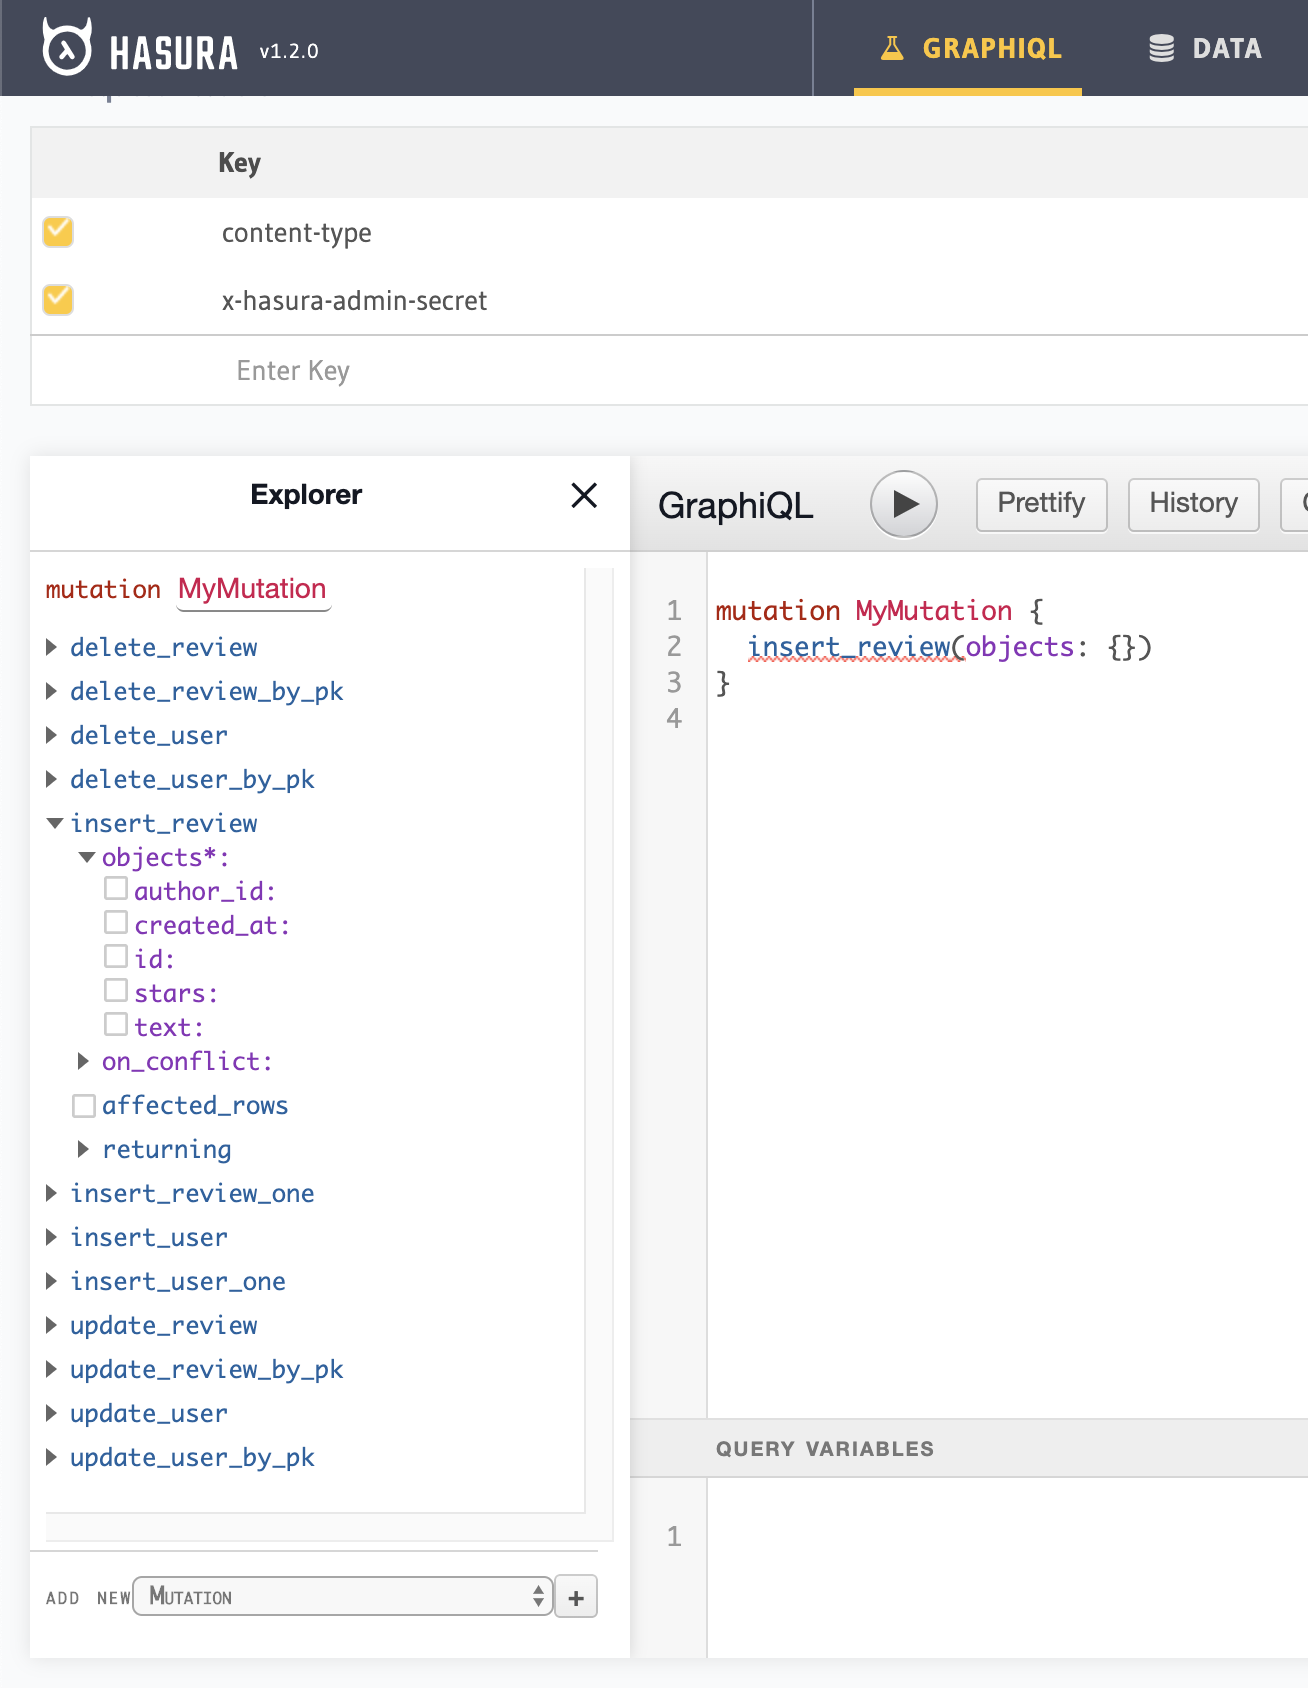Image resolution: width=1308 pixels, height=1688 pixels.
Task: Click the insert_review text in editor
Action: (849, 647)
